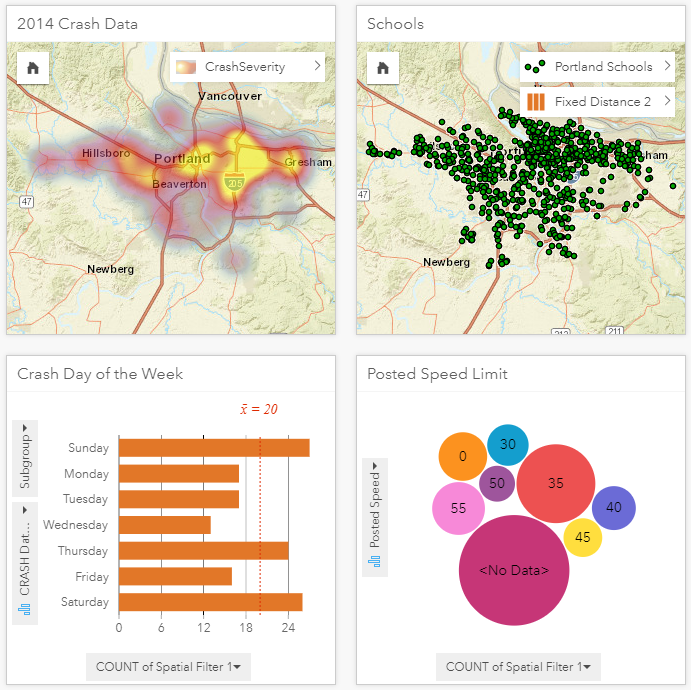Screen dimensions: 691x690
Task: Select the indigo 40 speed bubble
Action: pos(614,508)
